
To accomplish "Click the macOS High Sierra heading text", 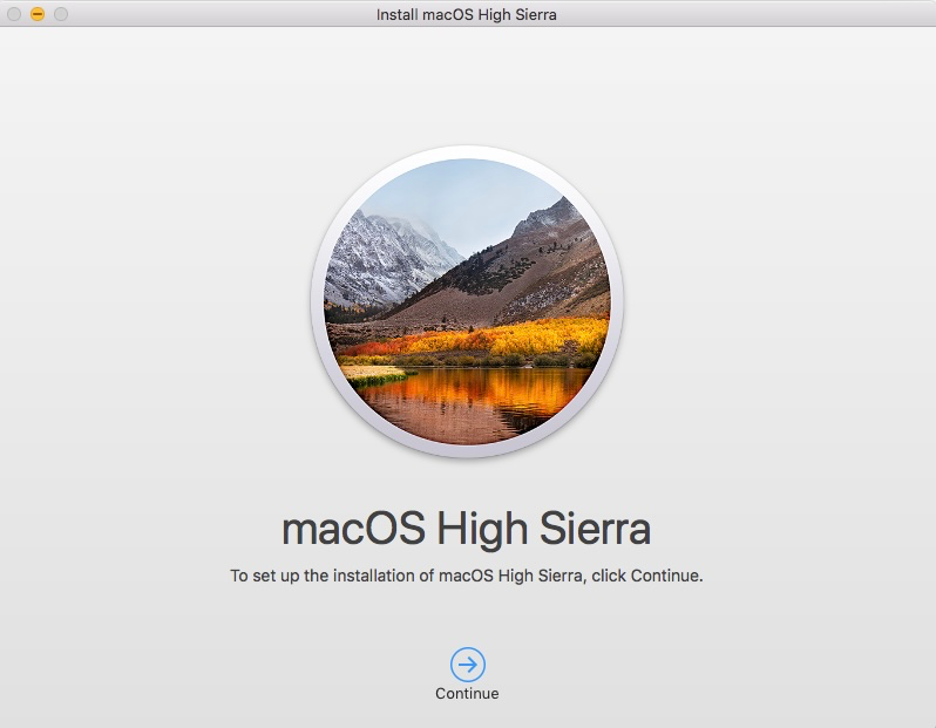I will 467,527.
